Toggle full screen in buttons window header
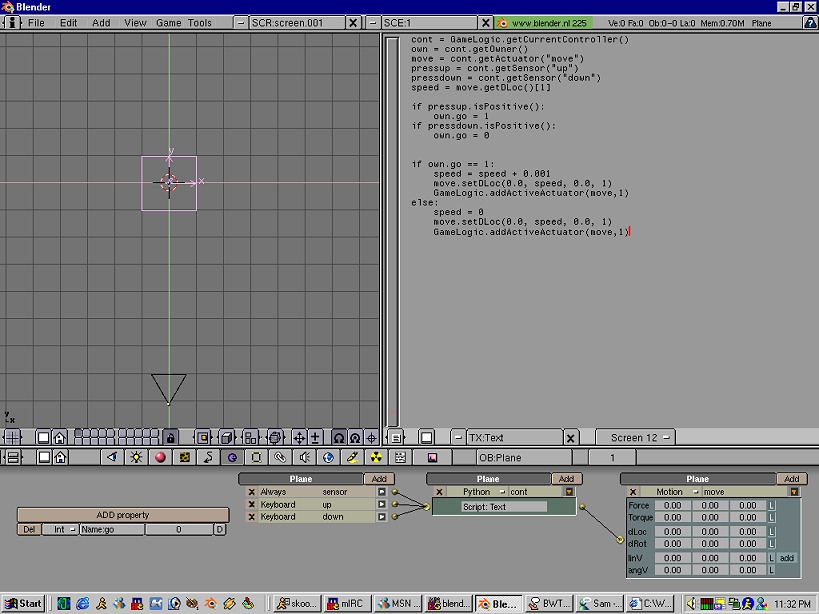Screen dimensions: 819x614 (x=44, y=458)
